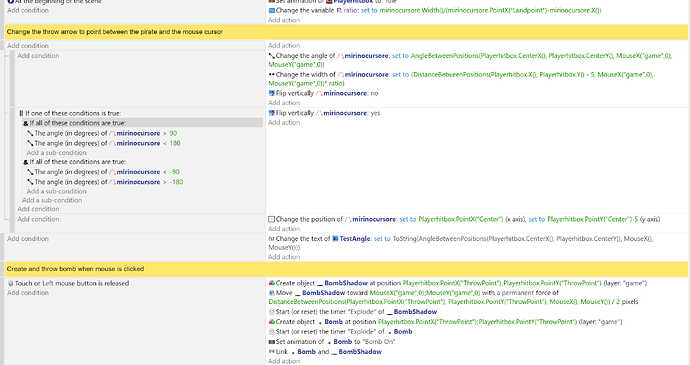The image size is (690, 365).
Task: Click the mouse icon before 'Touch or Left mouse button'
Action: pos(11,284)
